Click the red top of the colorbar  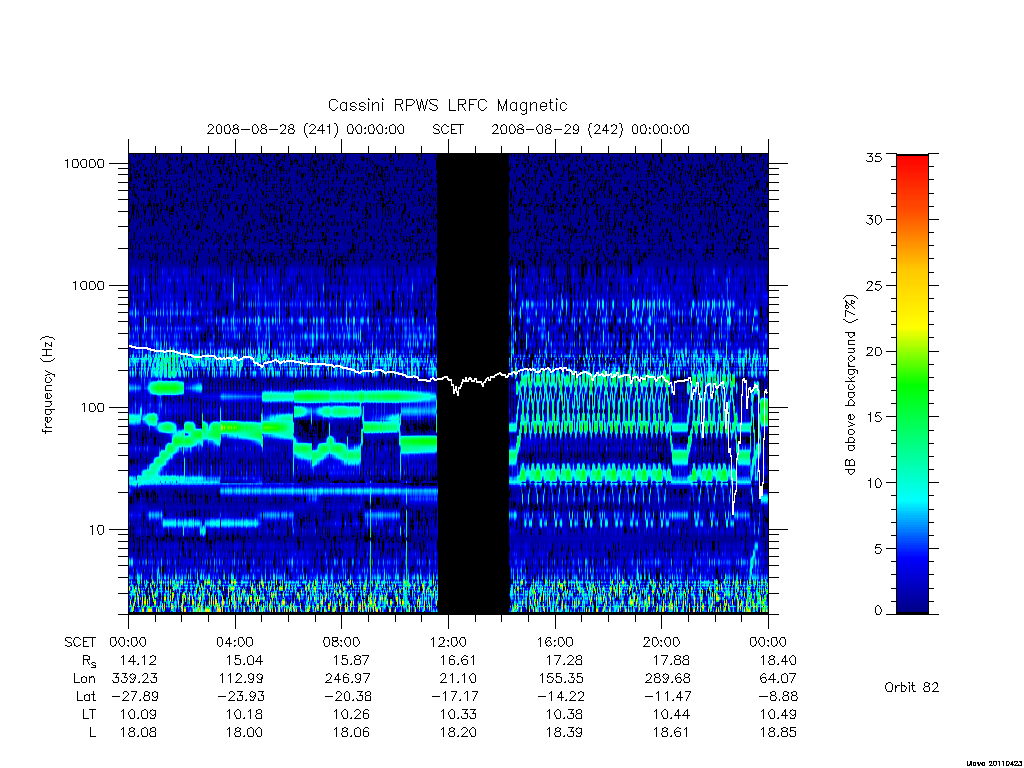click(x=912, y=167)
